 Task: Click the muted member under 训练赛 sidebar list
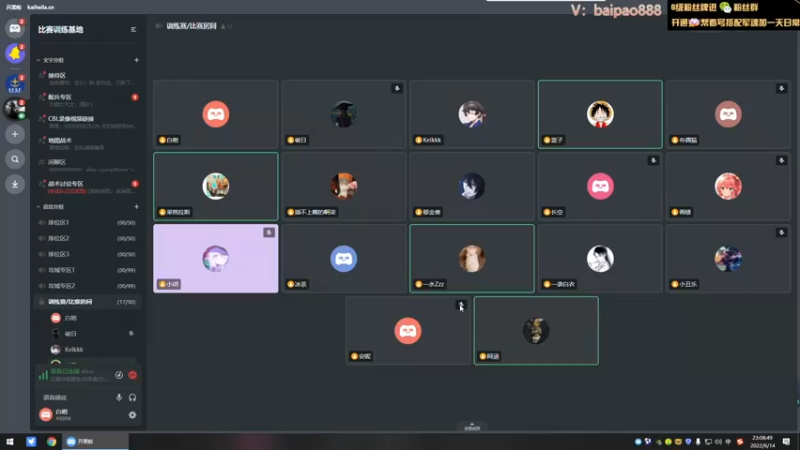click(x=92, y=334)
